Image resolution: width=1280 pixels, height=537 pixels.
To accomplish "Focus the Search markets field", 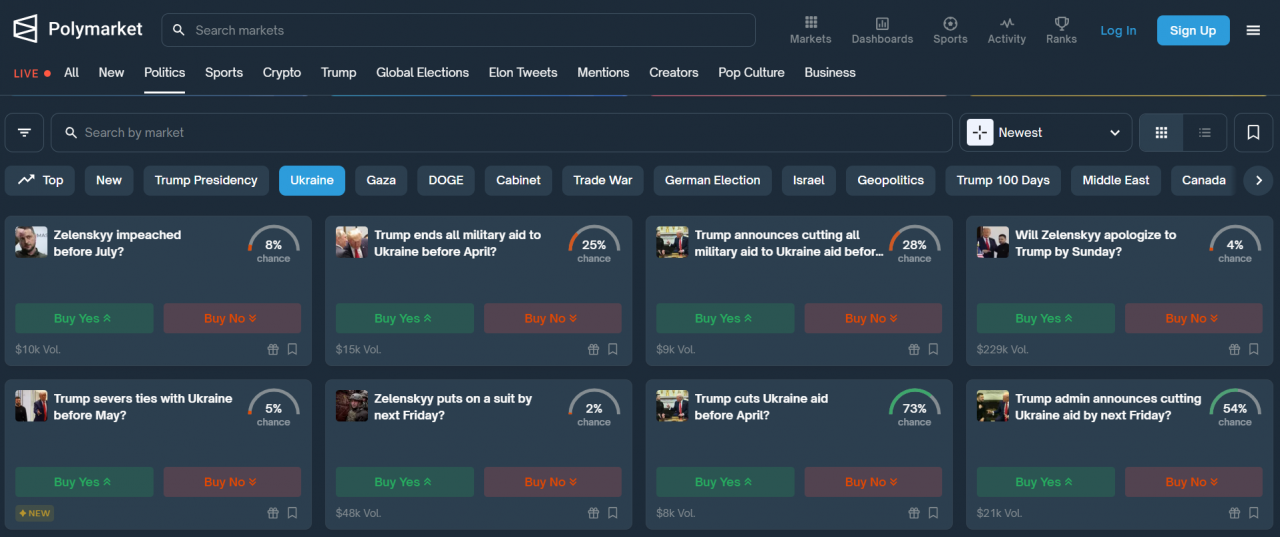I will 458,30.
